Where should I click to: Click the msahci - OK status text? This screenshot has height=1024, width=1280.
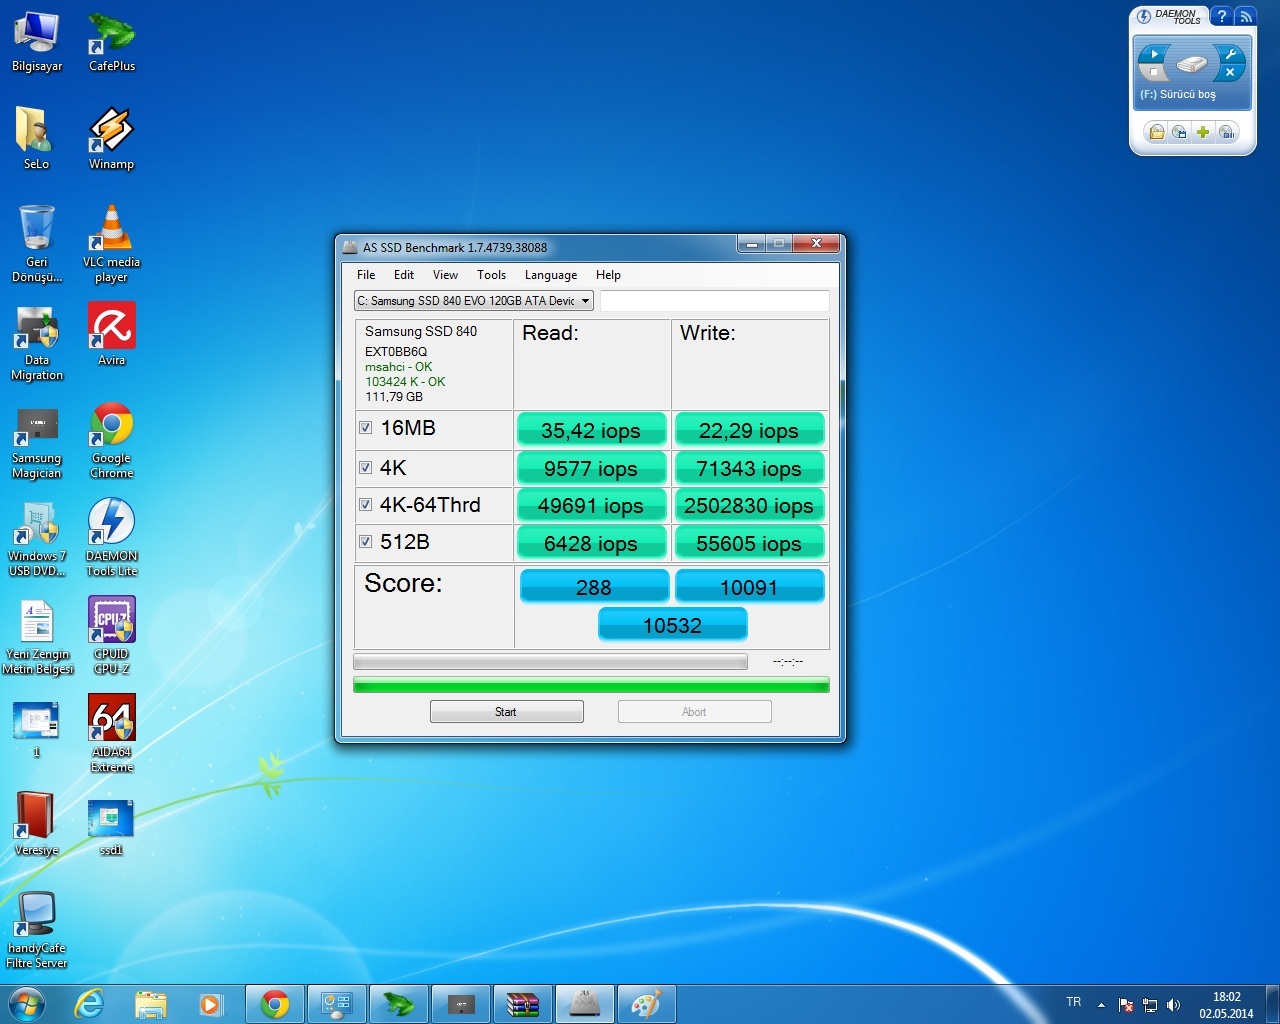coord(398,367)
